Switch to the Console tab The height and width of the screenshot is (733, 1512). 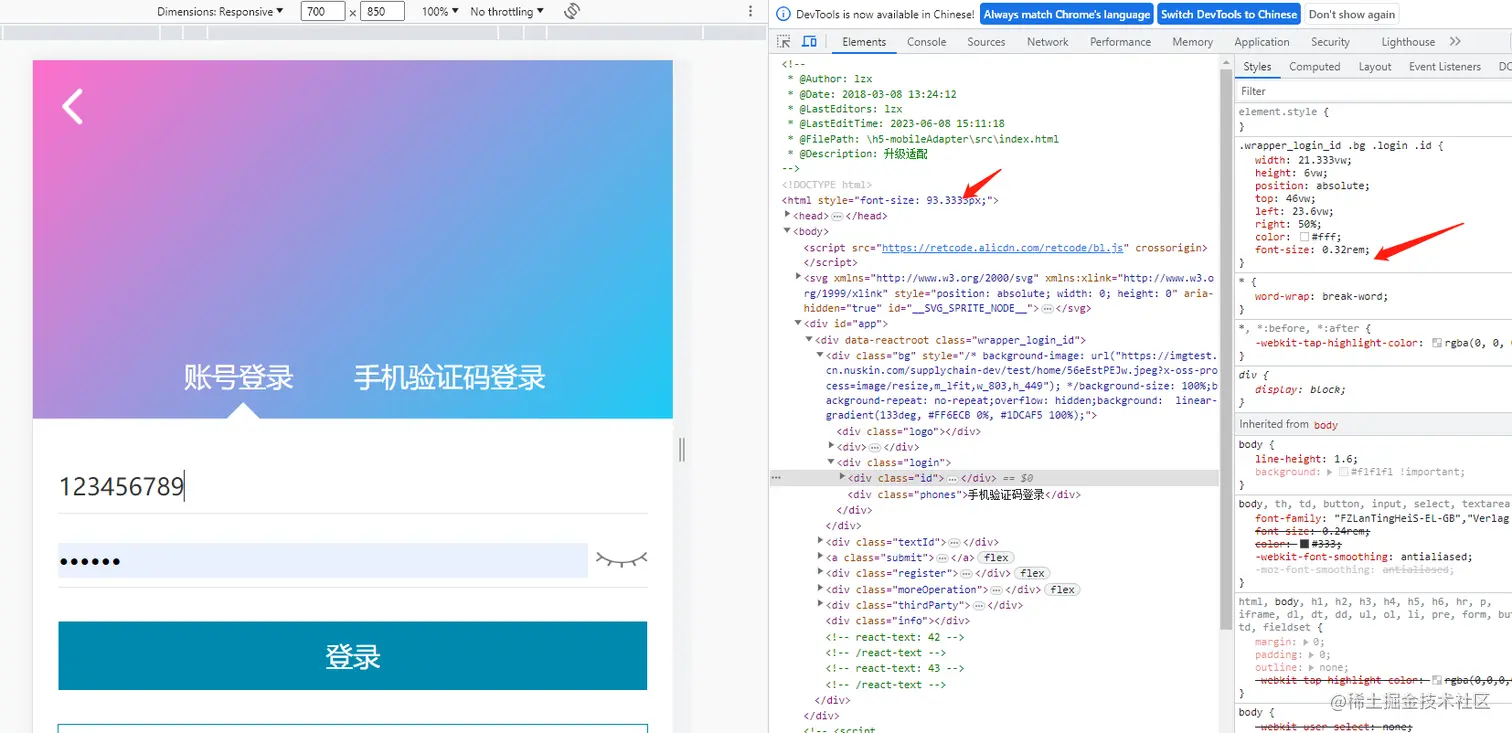pos(925,42)
